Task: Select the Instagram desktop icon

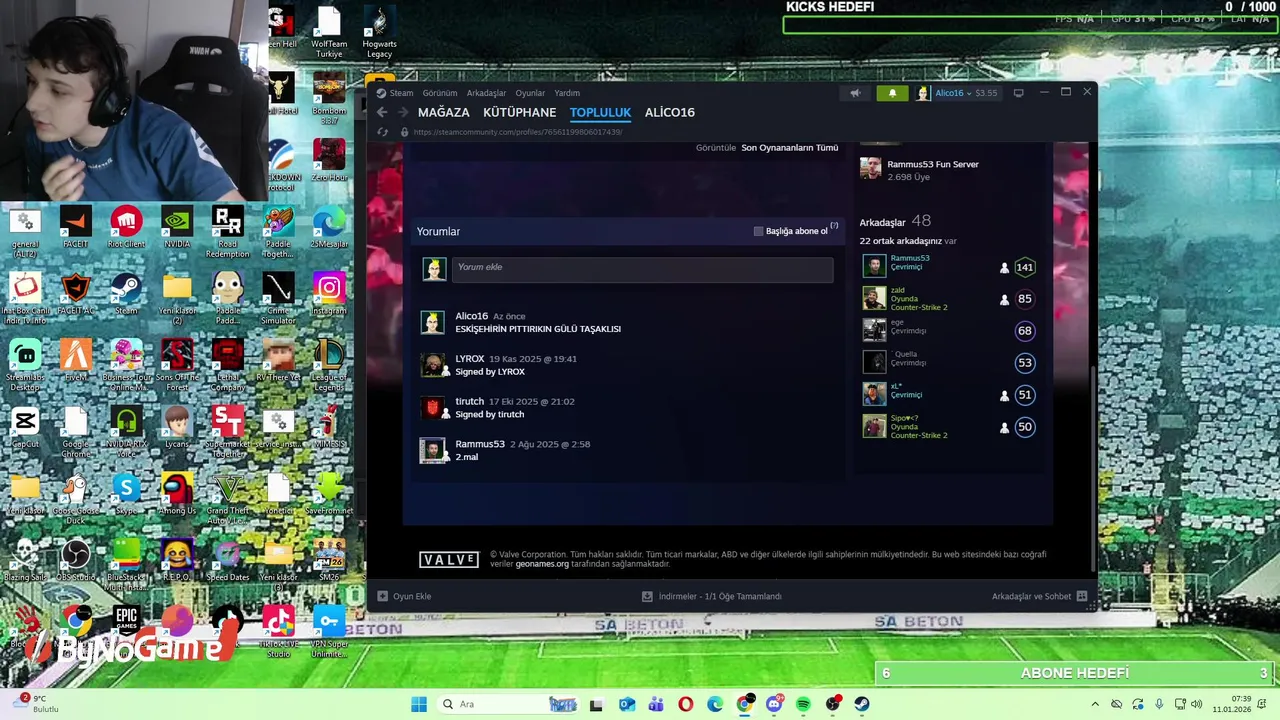Action: coord(329,294)
